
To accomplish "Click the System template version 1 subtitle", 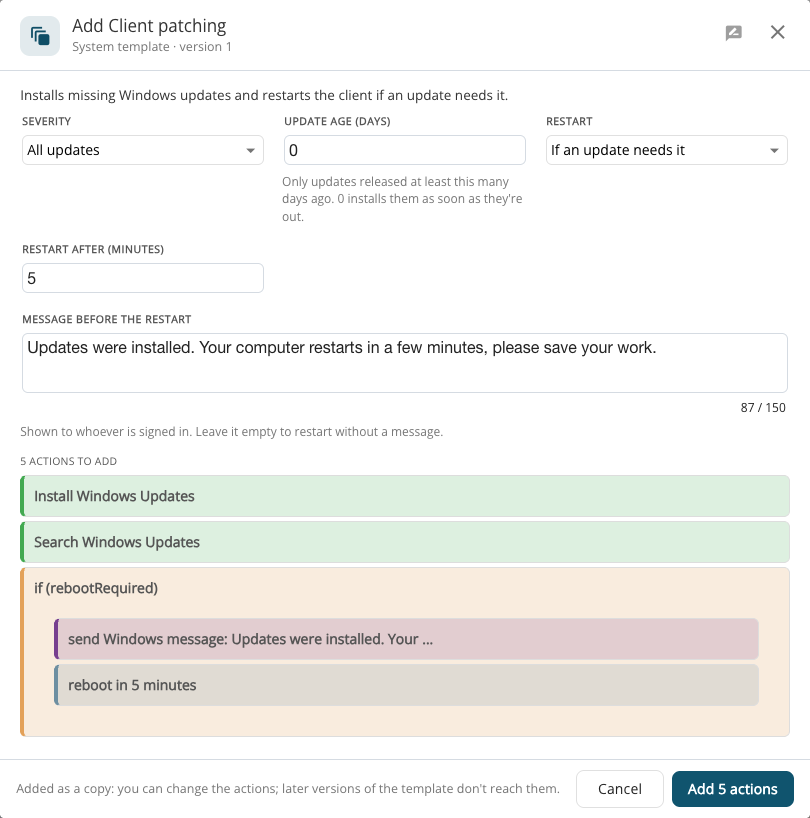I will coord(152,46).
